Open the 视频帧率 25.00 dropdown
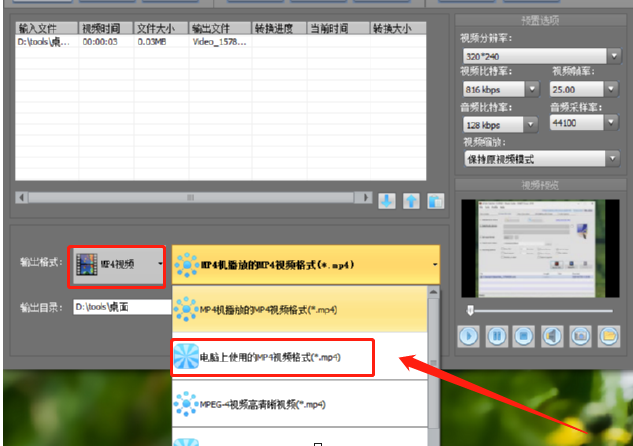Viewport: 633px width, 446px height. [x=611, y=89]
